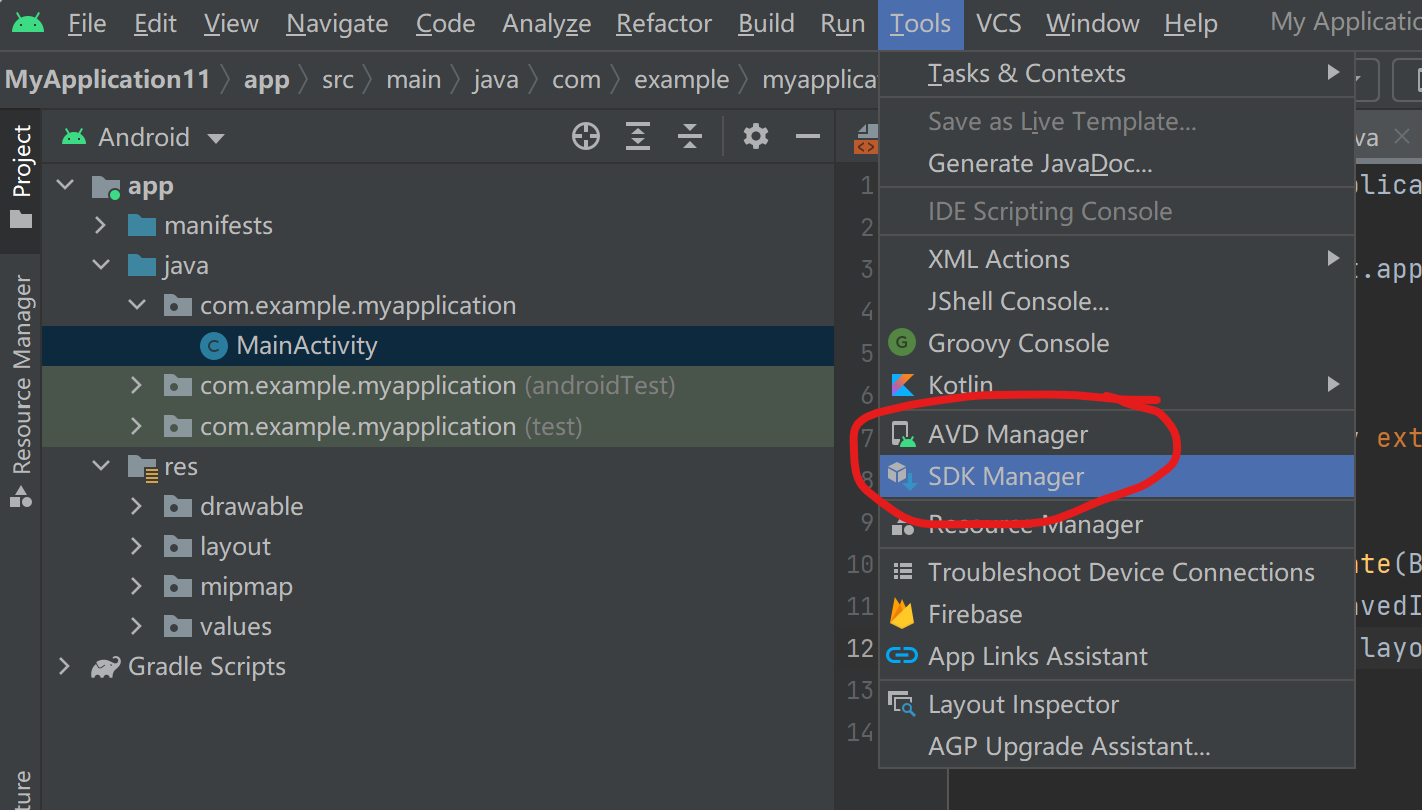
Task: Select the layout folder row
Action: pos(438,547)
